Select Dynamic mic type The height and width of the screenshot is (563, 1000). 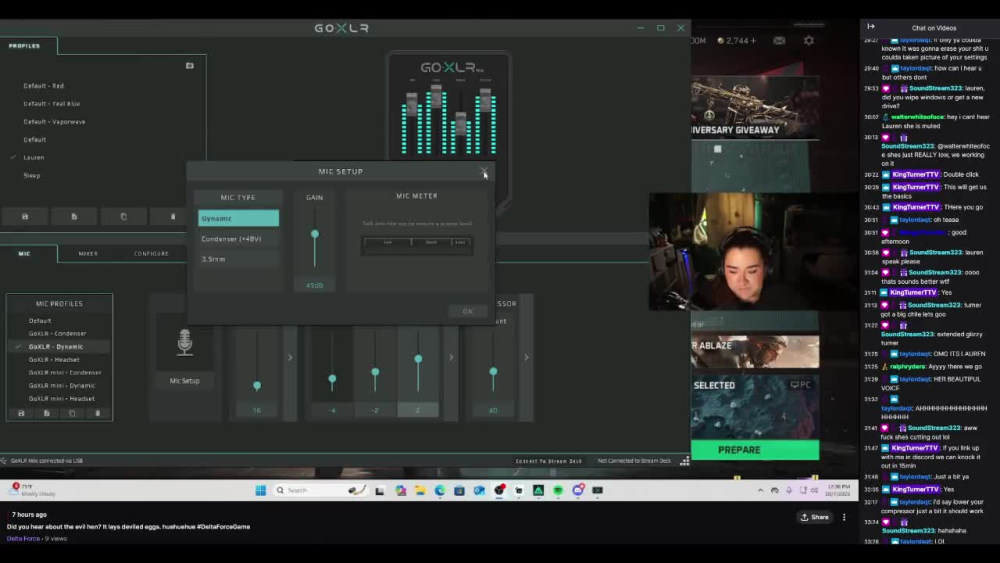click(239, 218)
